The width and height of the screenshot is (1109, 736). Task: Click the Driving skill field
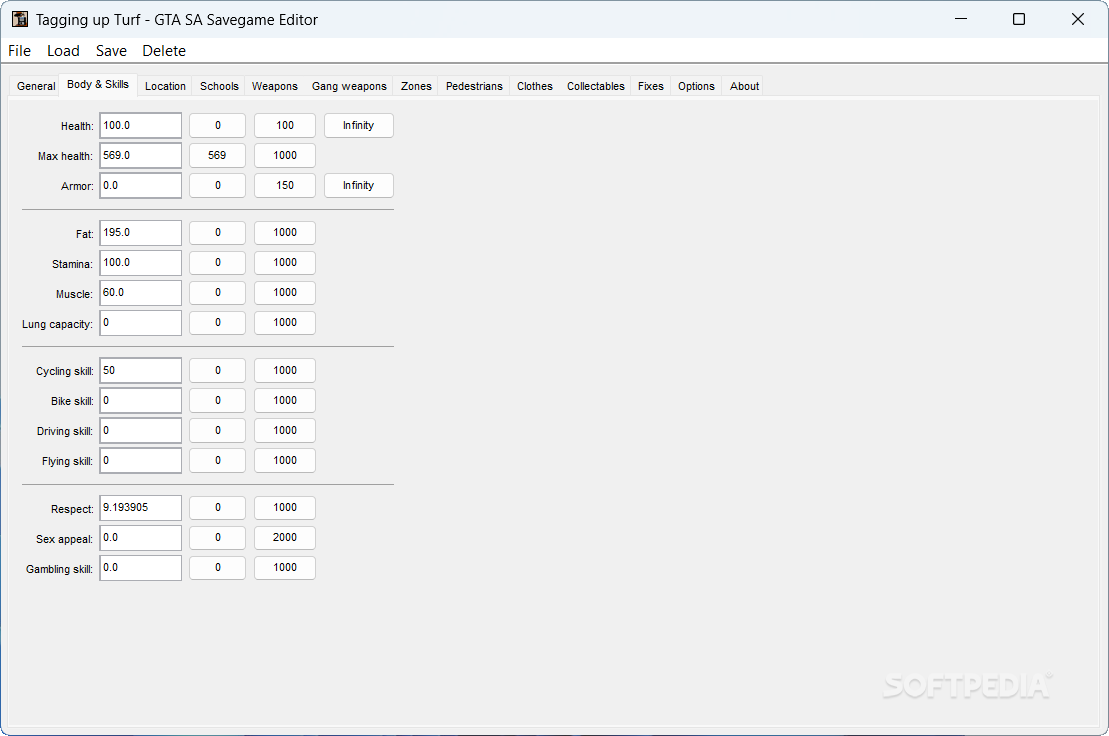[141, 431]
